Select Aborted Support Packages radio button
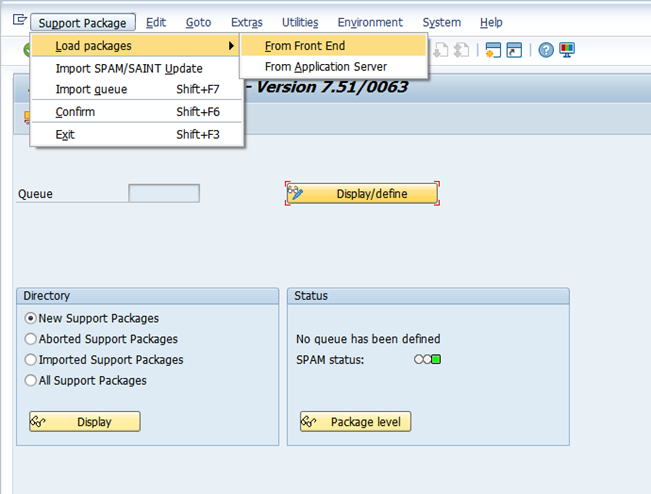The width and height of the screenshot is (651, 494). click(x=30, y=339)
